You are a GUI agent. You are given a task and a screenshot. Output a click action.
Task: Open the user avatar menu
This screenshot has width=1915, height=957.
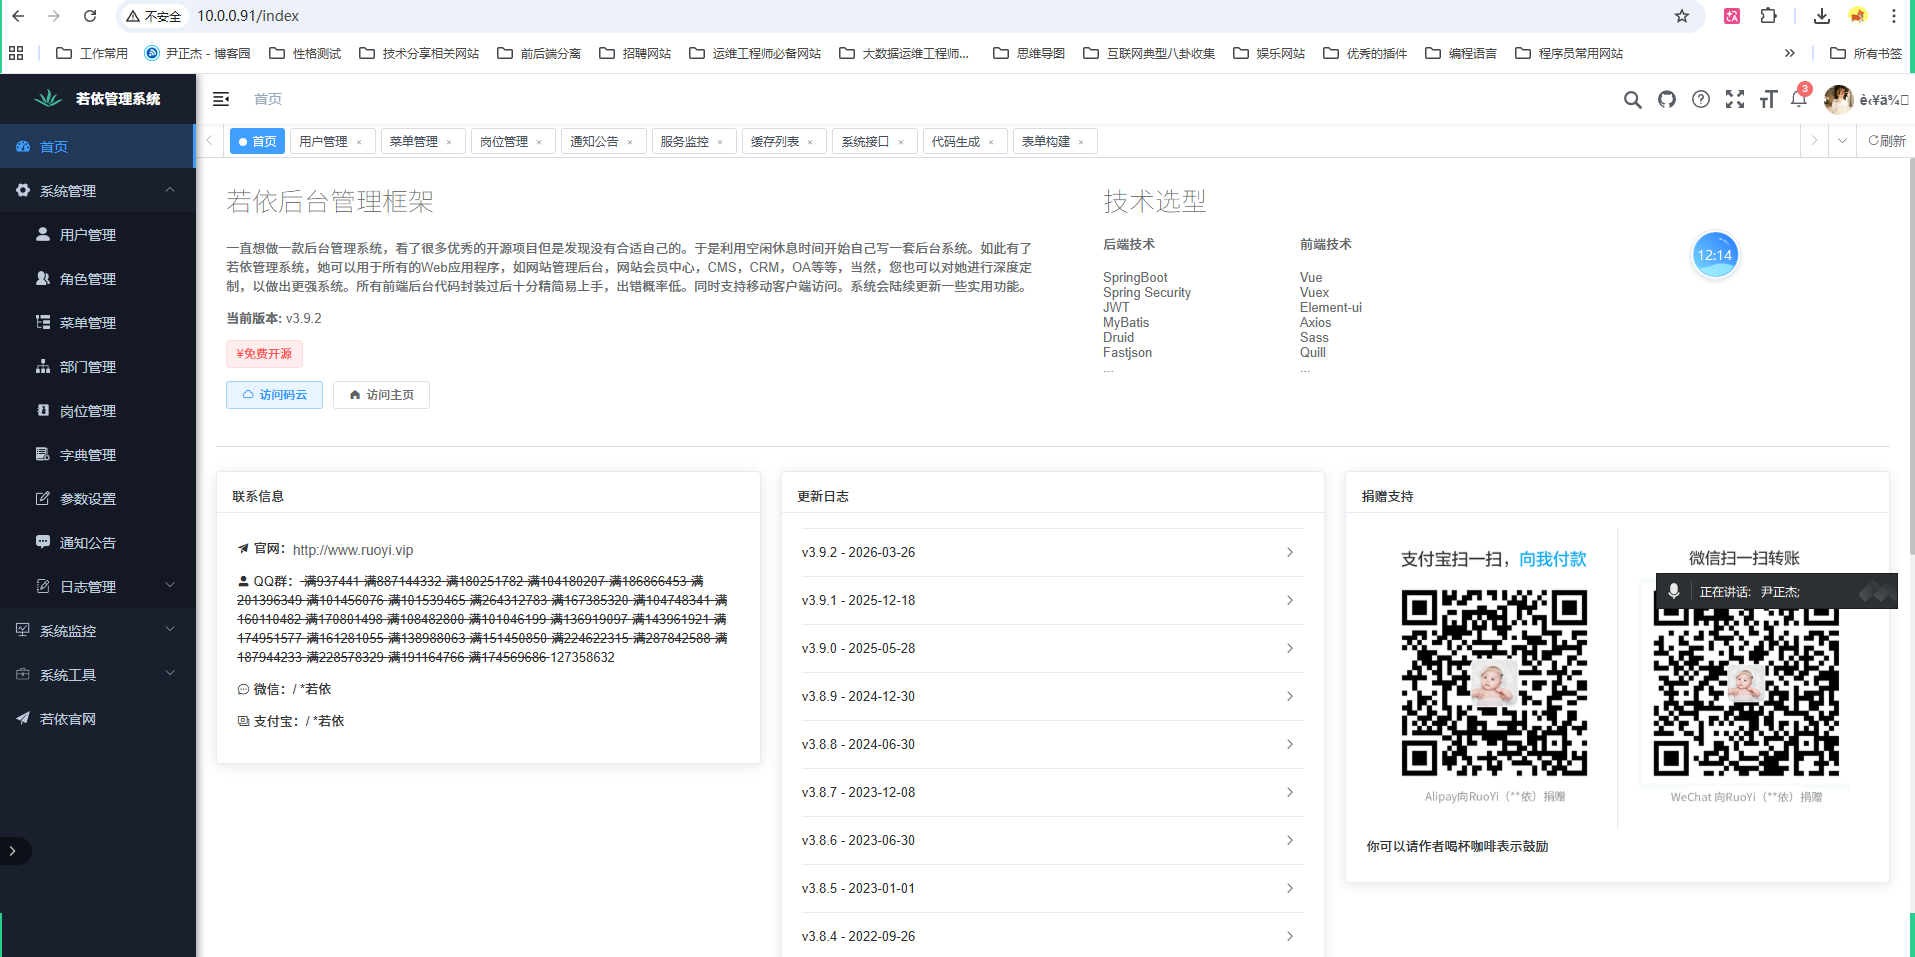[x=1838, y=99]
